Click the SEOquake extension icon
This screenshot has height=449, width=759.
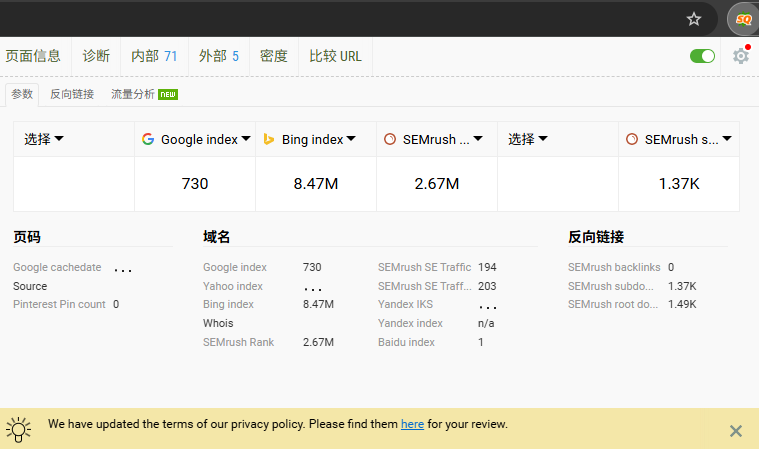point(744,19)
